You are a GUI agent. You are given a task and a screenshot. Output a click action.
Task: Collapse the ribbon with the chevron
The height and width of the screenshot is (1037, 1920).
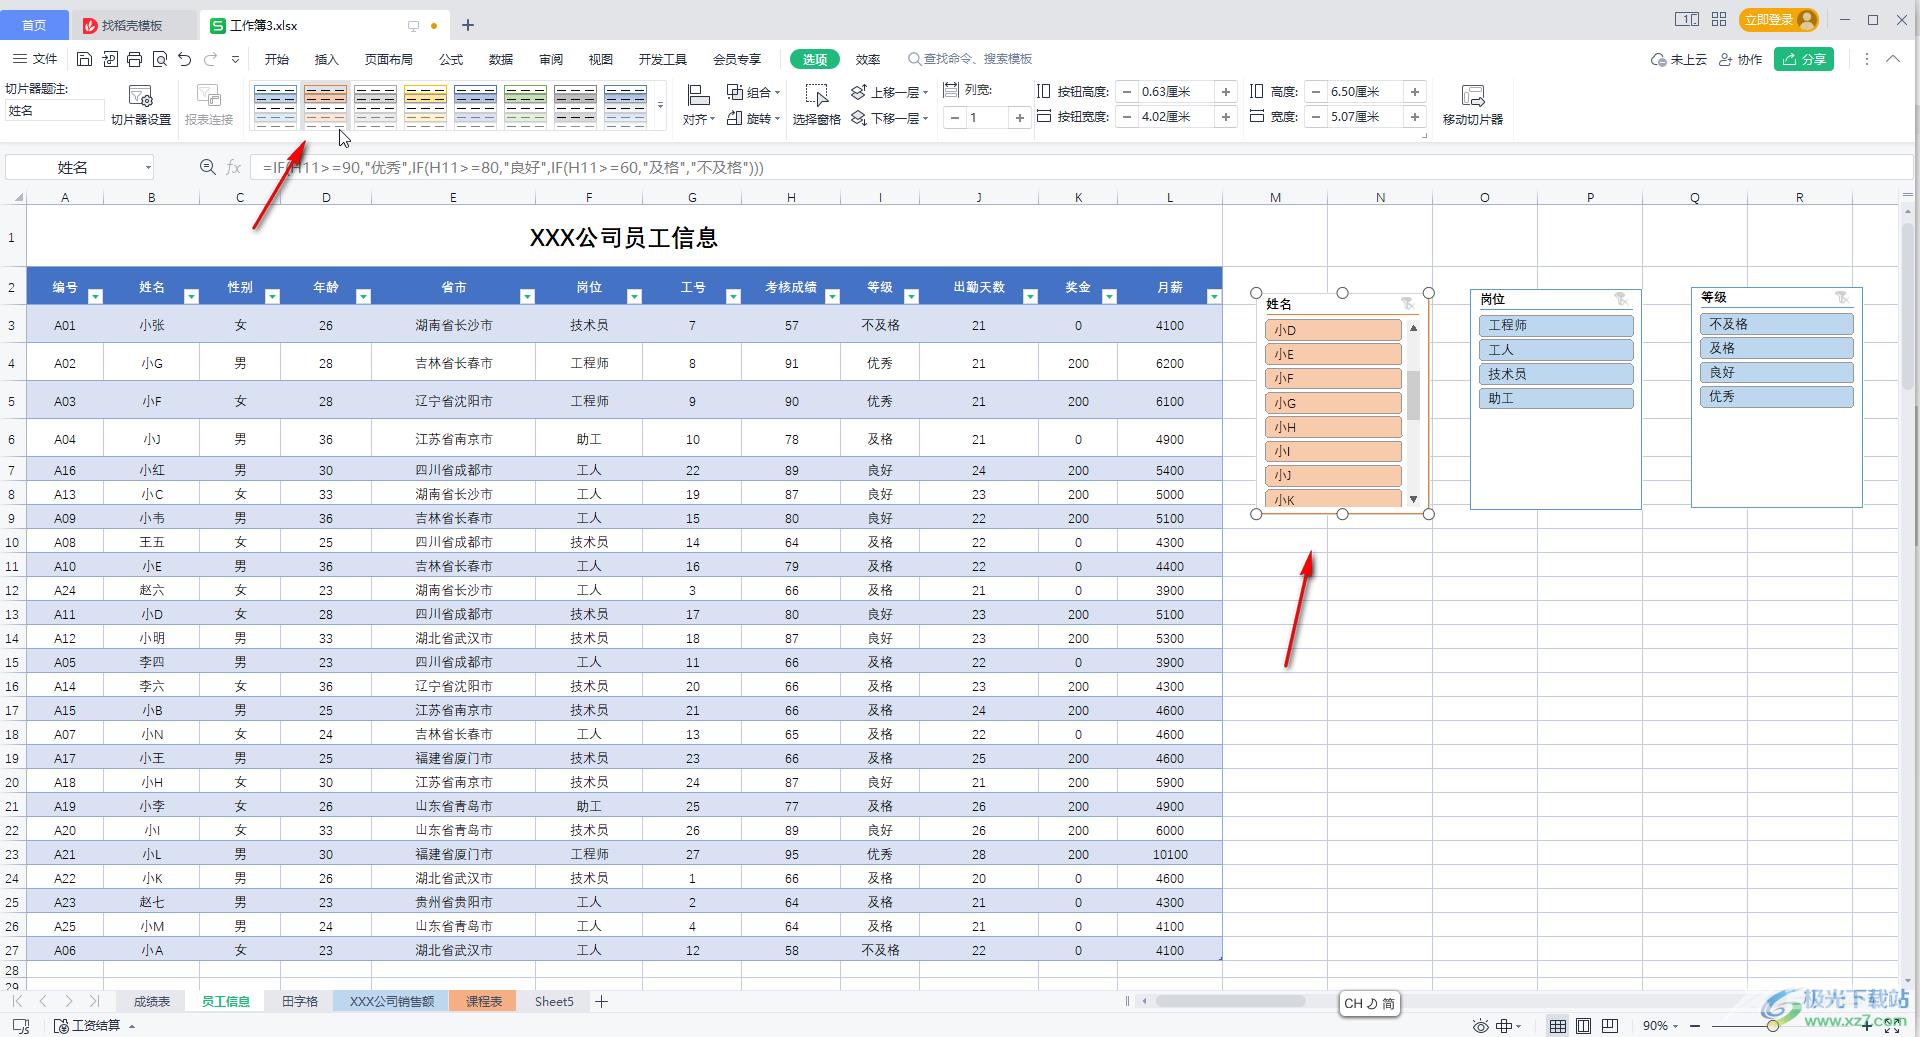[x=1893, y=59]
